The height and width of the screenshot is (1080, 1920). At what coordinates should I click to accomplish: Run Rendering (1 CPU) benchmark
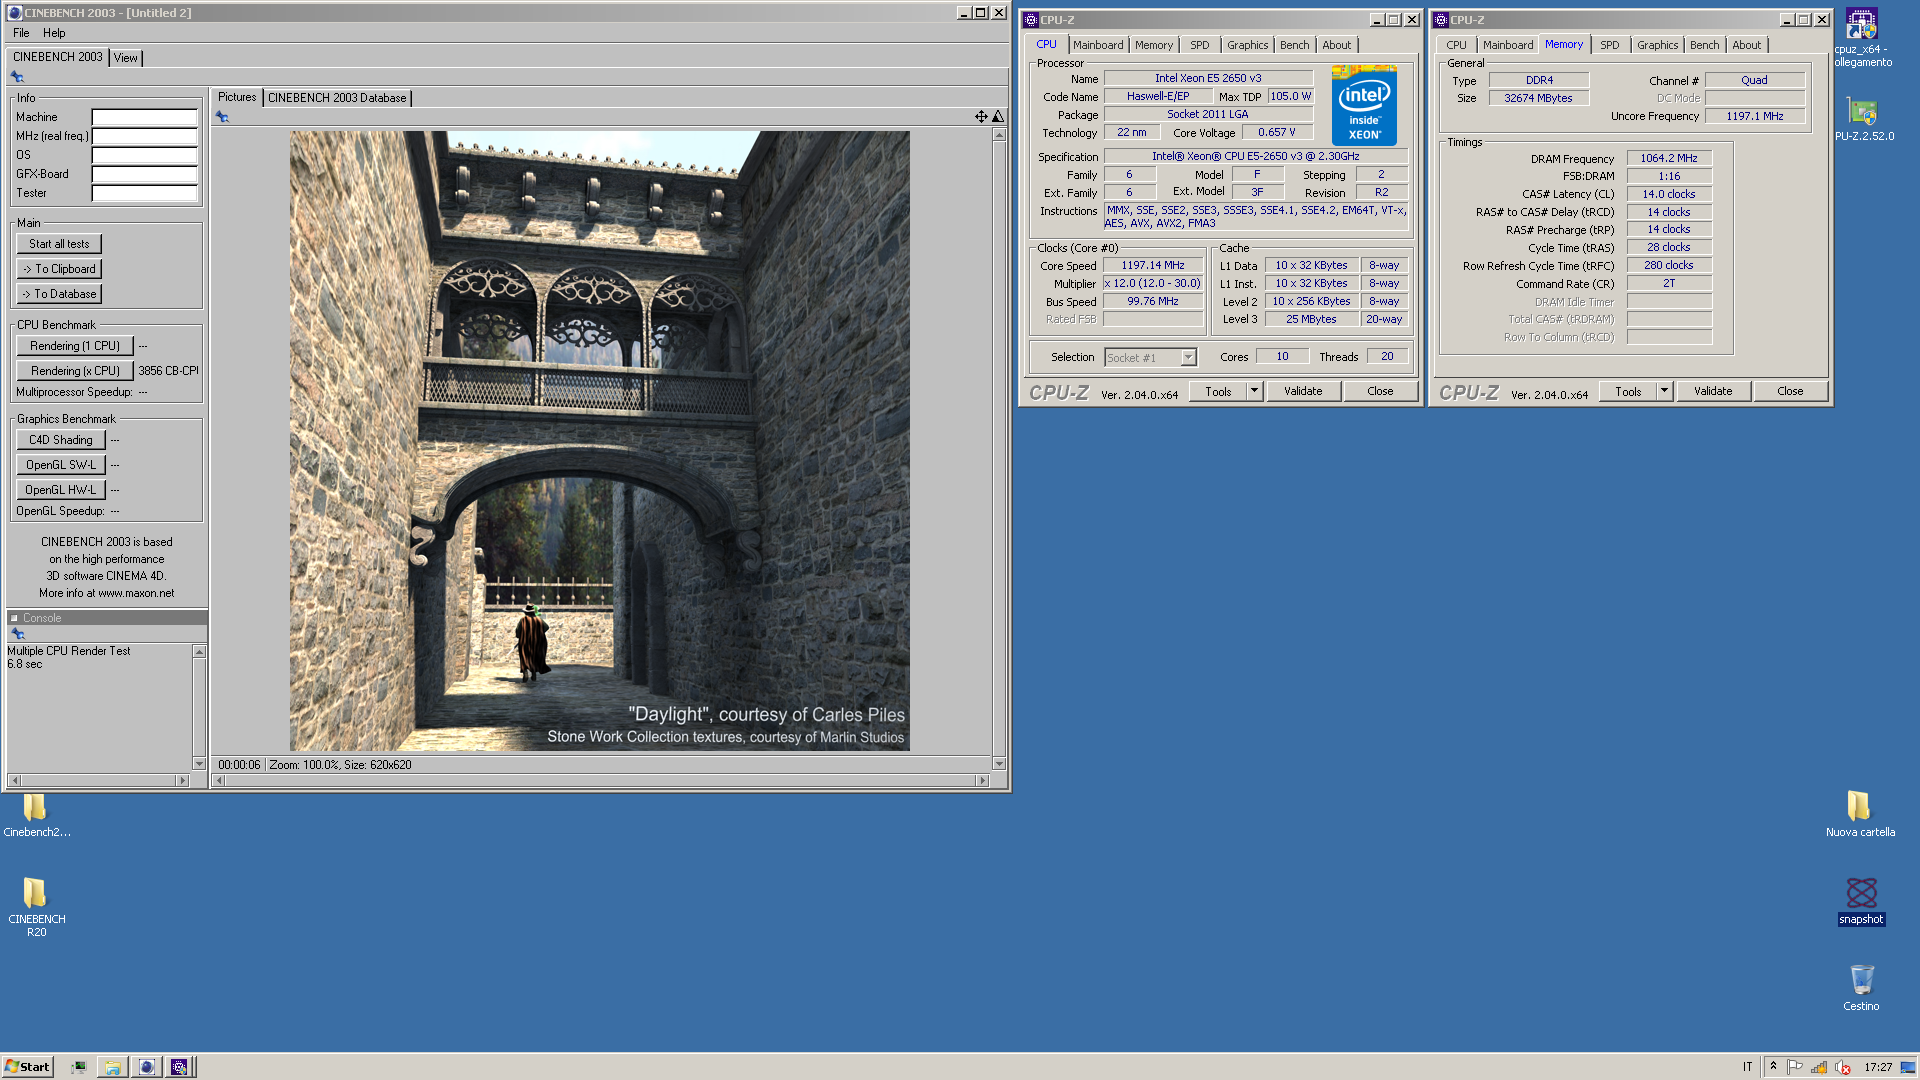[75, 346]
